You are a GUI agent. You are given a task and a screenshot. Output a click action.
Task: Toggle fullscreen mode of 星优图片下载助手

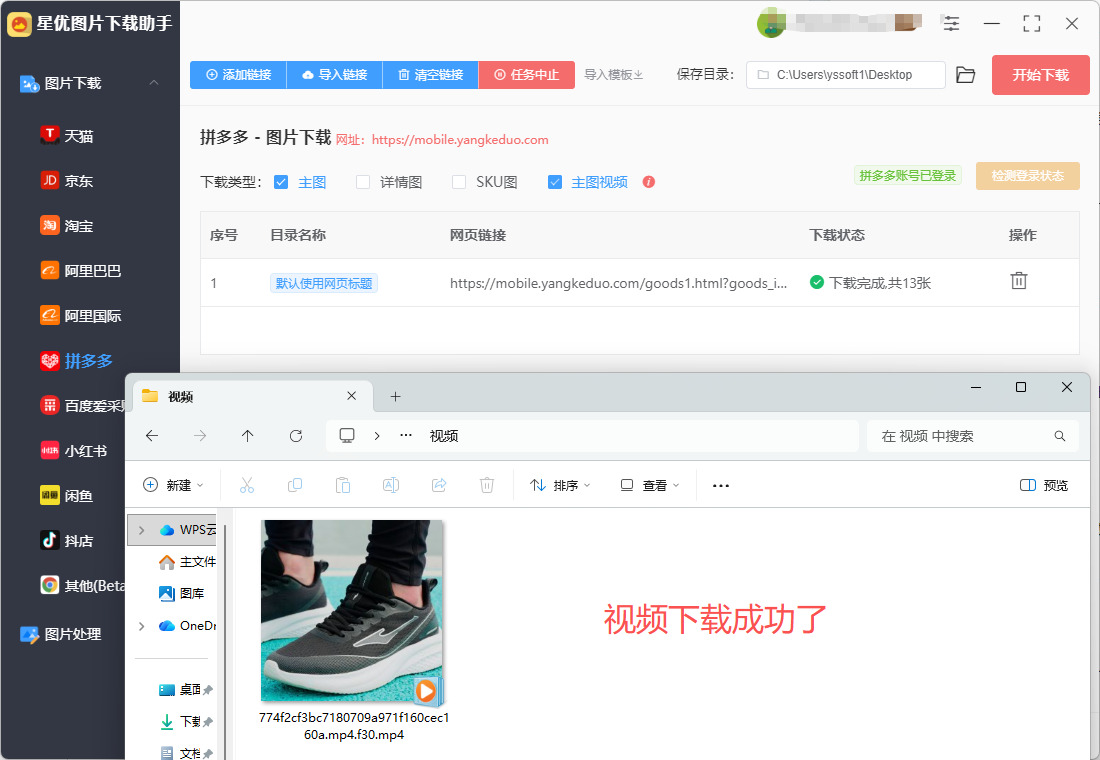[x=1031, y=23]
